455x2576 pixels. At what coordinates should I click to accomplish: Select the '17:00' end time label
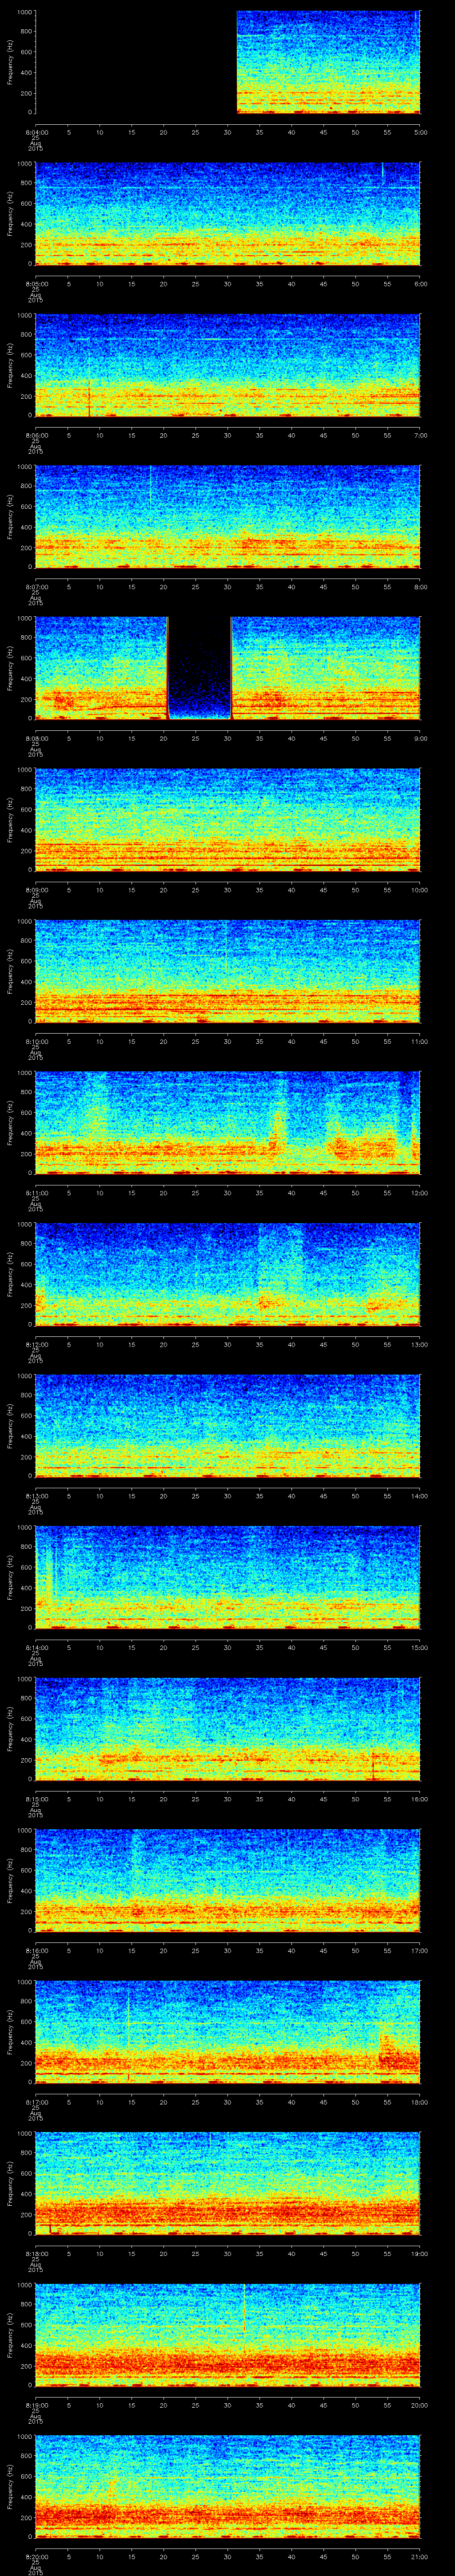pos(419,1950)
